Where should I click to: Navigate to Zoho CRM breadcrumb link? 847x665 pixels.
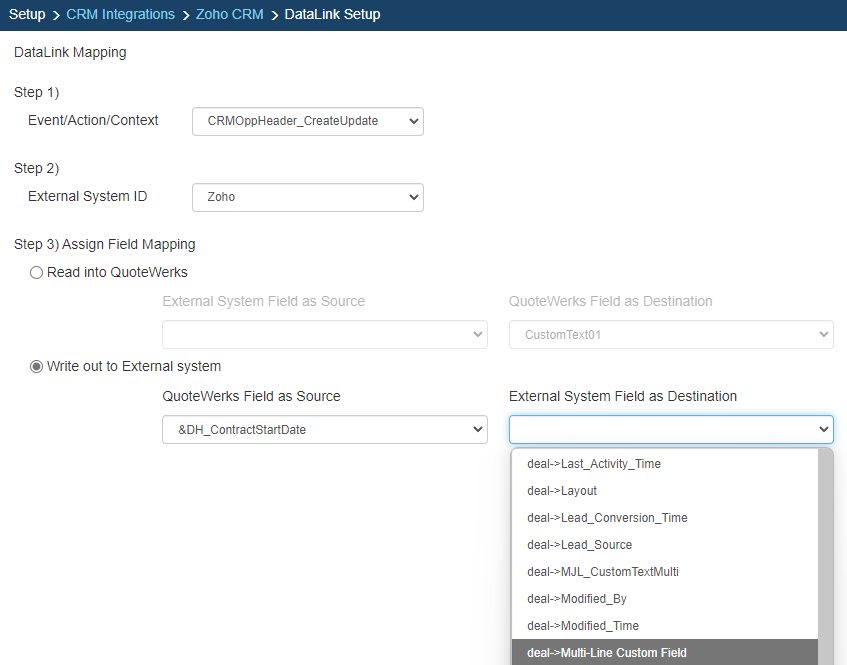229,15
